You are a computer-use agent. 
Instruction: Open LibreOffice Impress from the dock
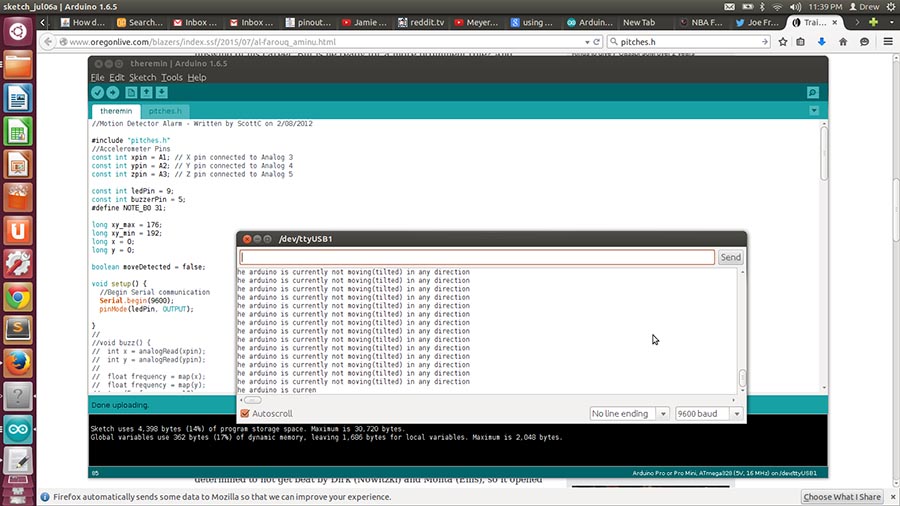click(18, 165)
